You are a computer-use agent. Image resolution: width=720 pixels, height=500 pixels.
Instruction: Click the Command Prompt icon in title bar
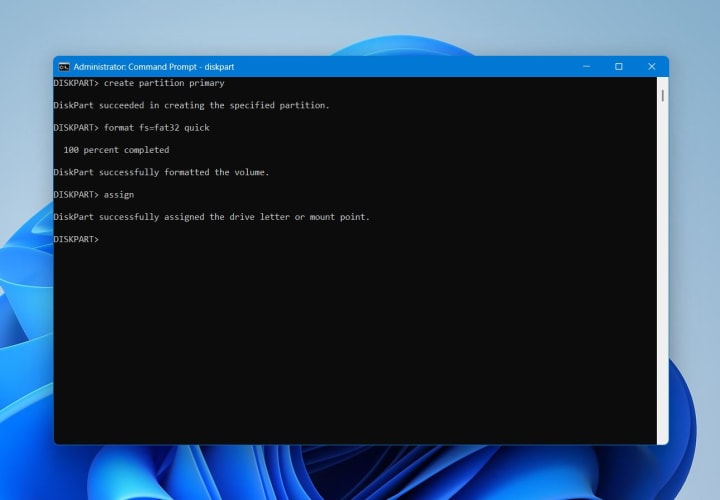64,67
